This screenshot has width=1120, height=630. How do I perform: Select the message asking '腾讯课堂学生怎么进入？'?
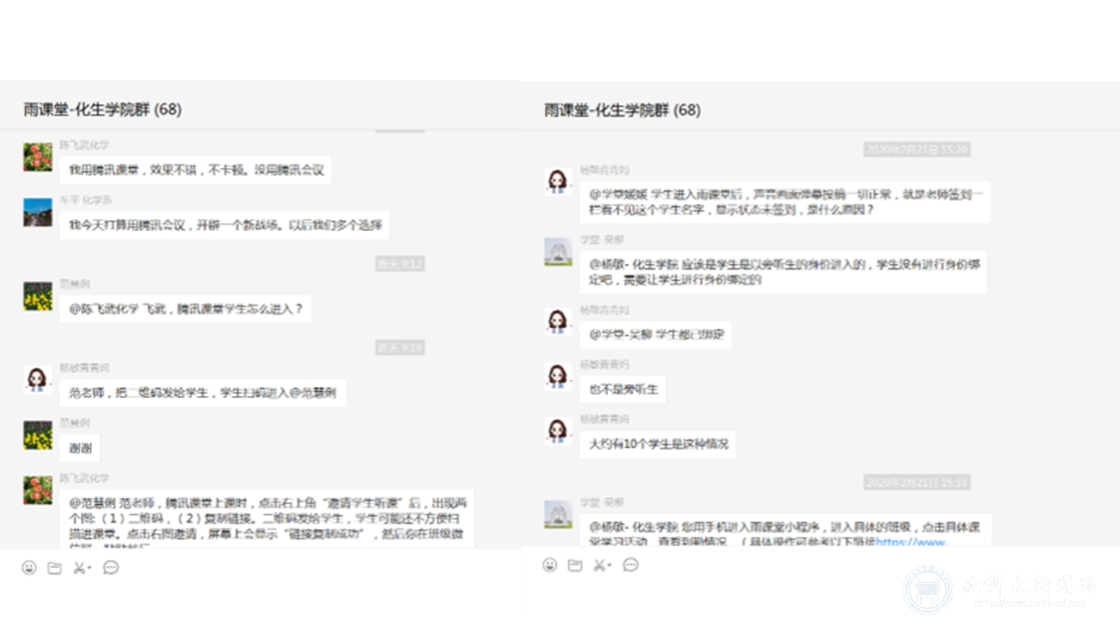tap(185, 310)
